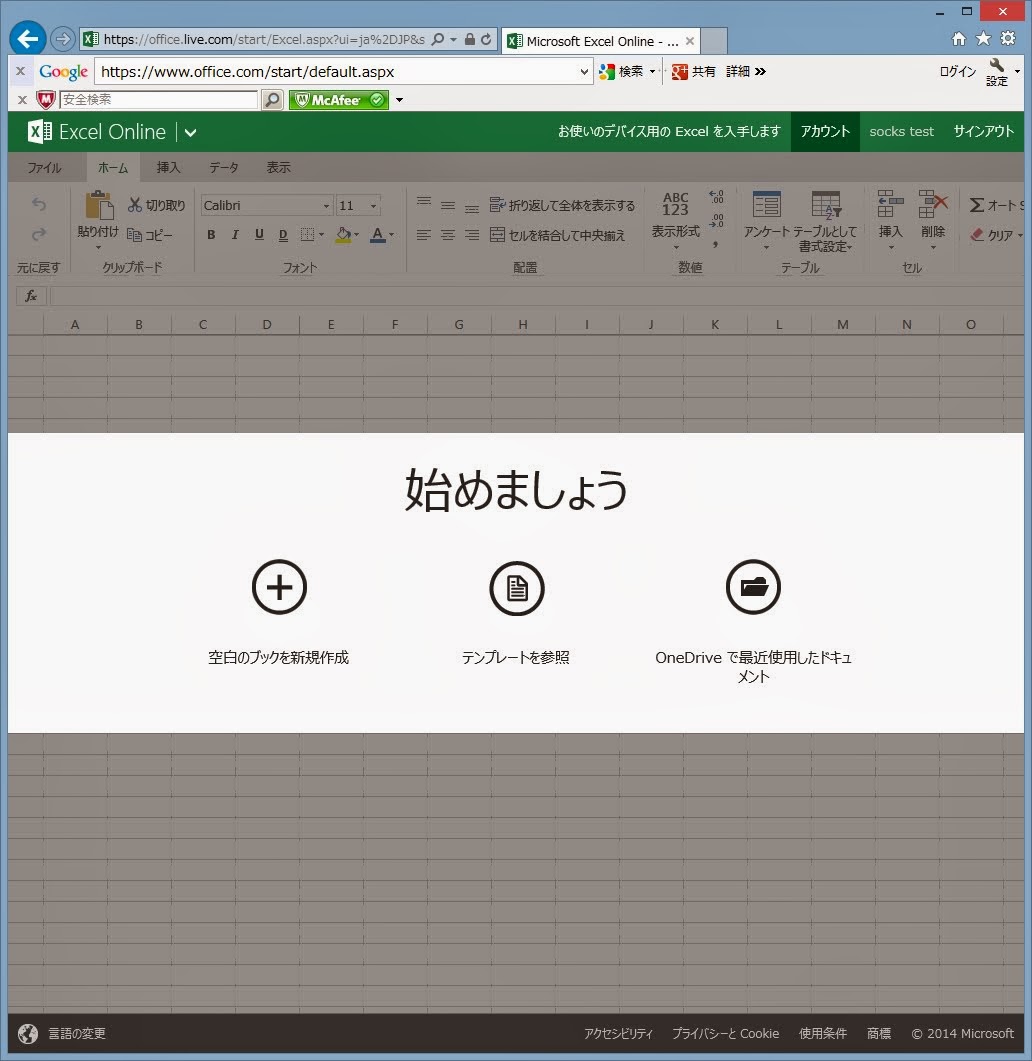The width and height of the screenshot is (1032, 1061).
Task: Open the browser tools gear icon
Action: point(1008,39)
